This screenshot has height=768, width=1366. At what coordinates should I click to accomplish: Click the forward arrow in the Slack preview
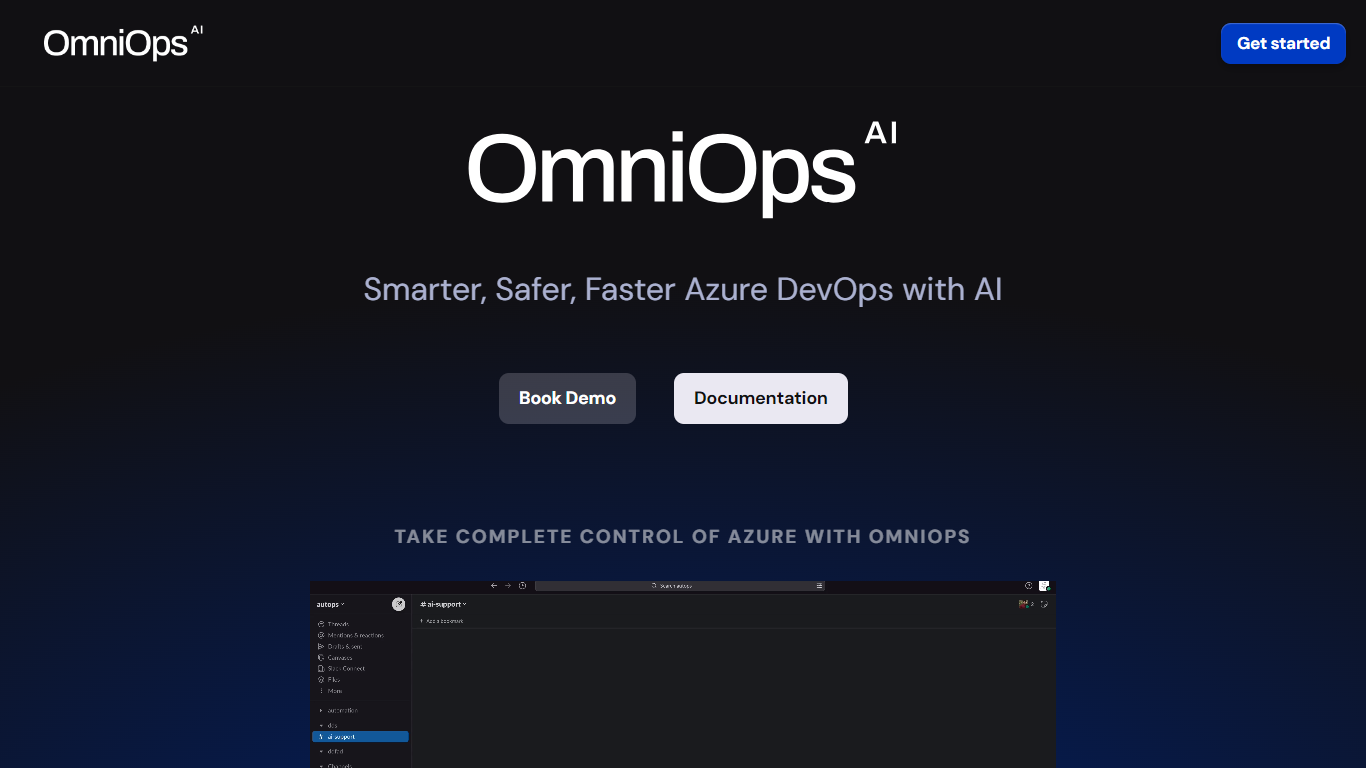point(508,586)
